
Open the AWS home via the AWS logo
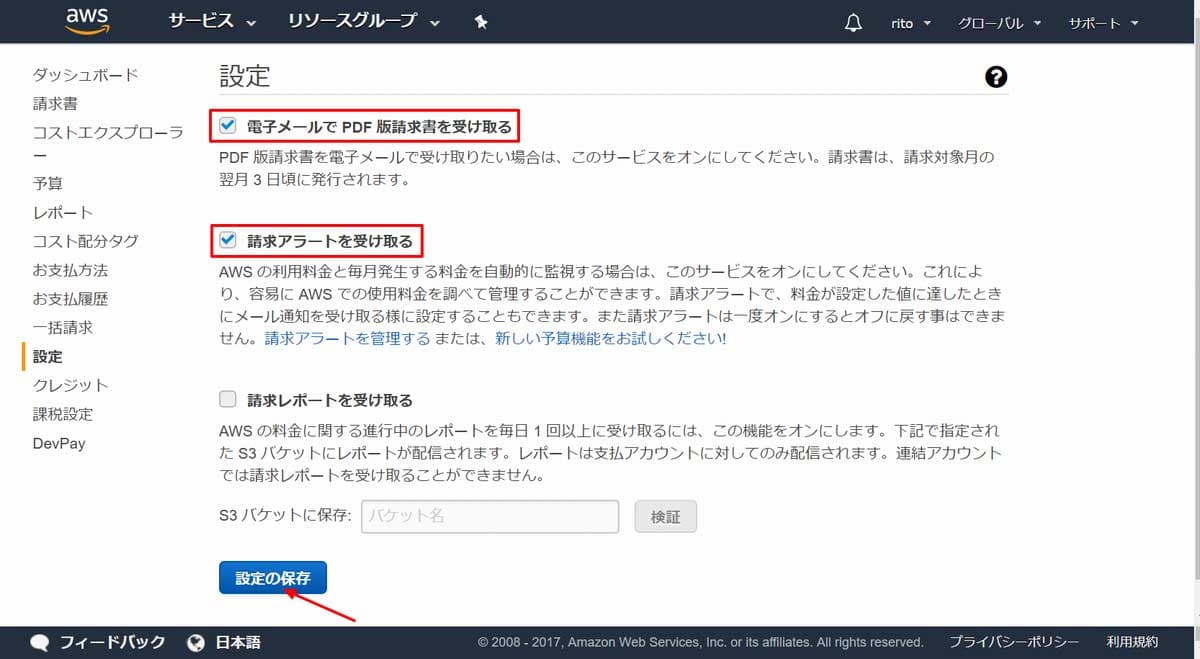point(87,20)
